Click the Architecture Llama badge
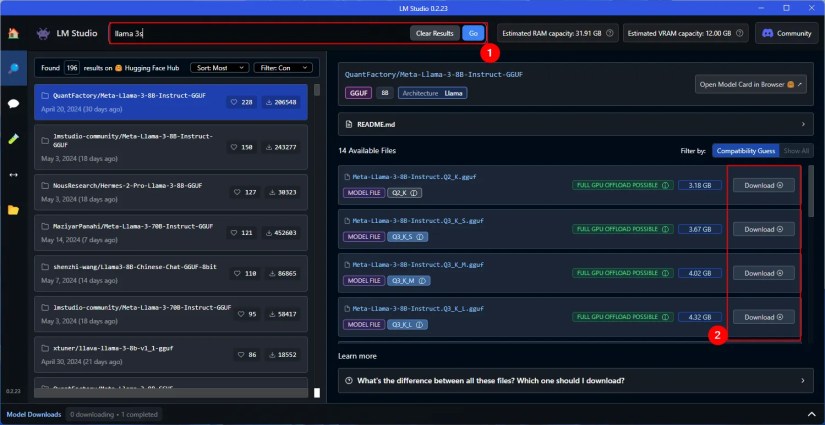The width and height of the screenshot is (825, 425). coord(432,93)
